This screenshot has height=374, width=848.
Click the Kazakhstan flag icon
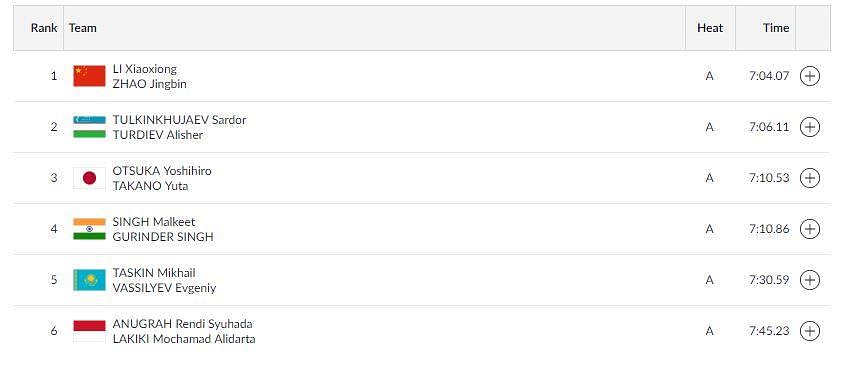click(89, 280)
